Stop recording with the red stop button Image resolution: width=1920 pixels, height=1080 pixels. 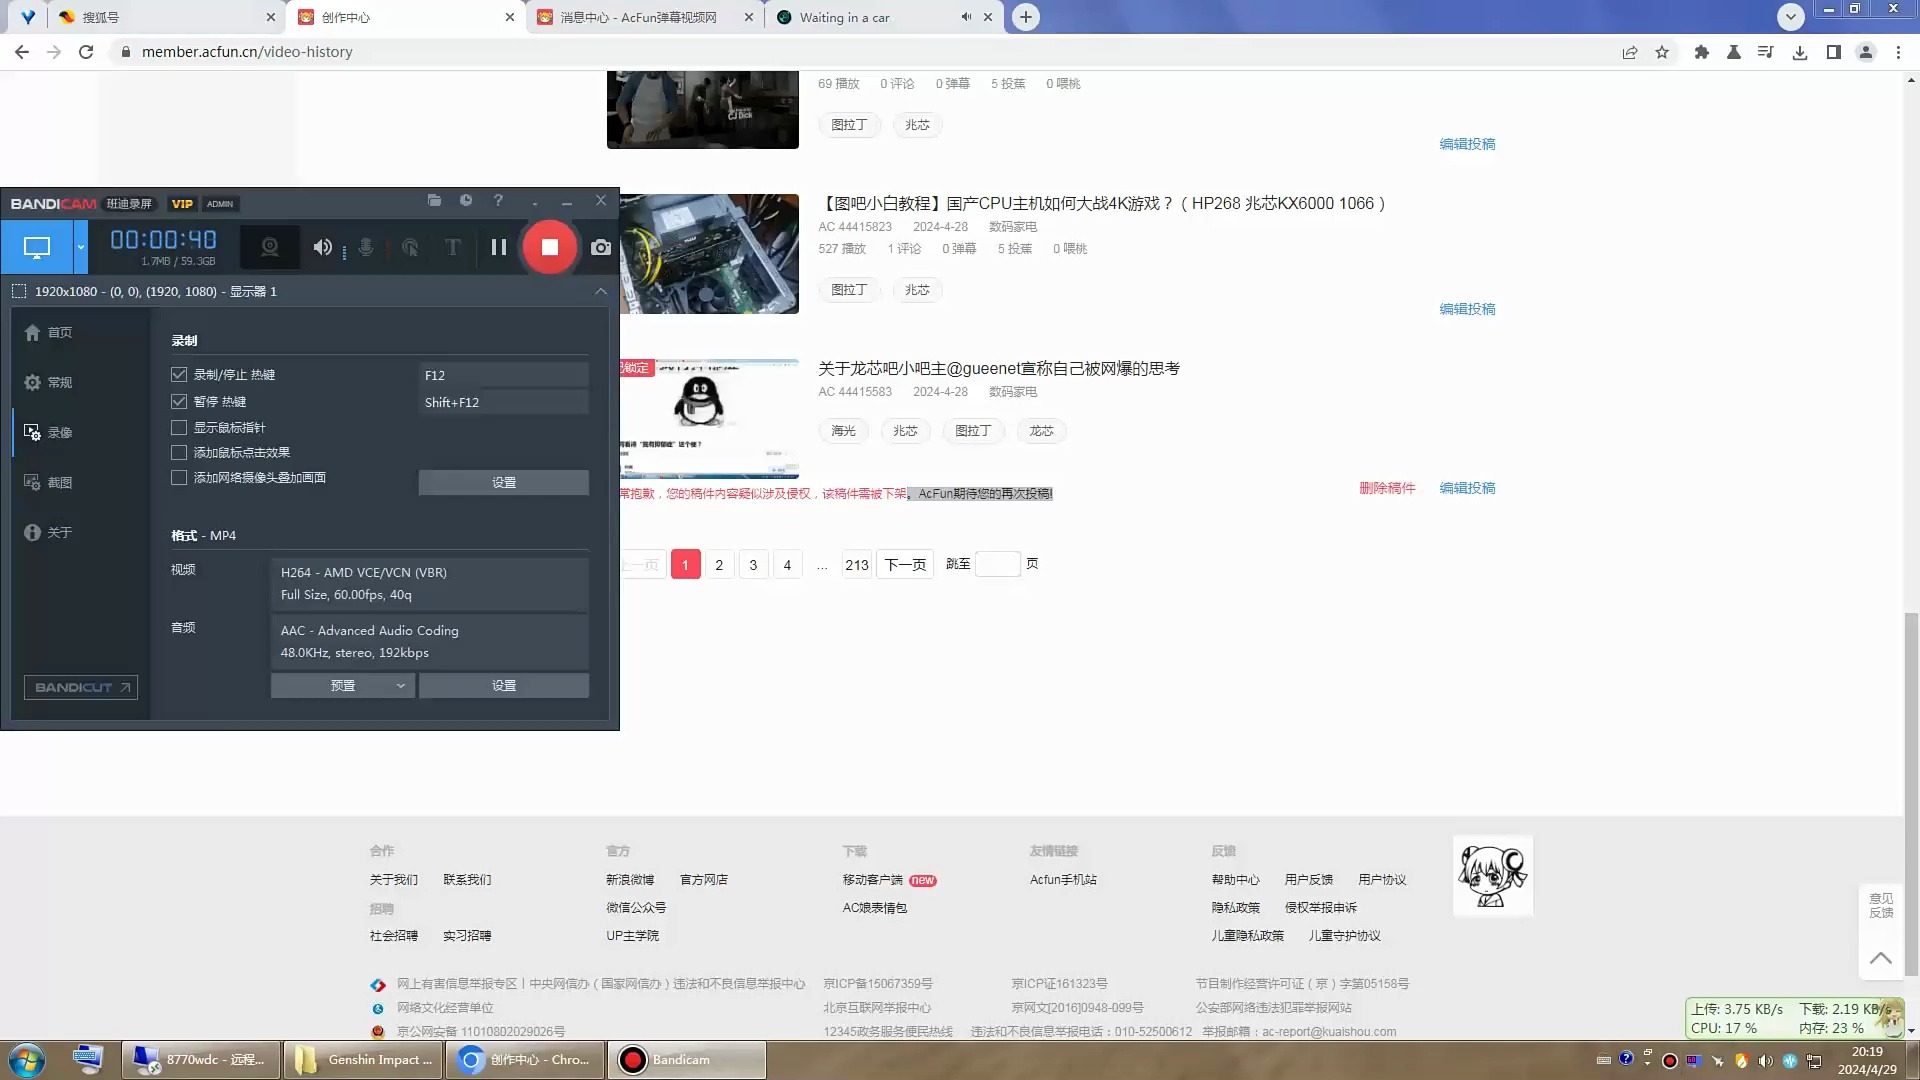coord(549,247)
